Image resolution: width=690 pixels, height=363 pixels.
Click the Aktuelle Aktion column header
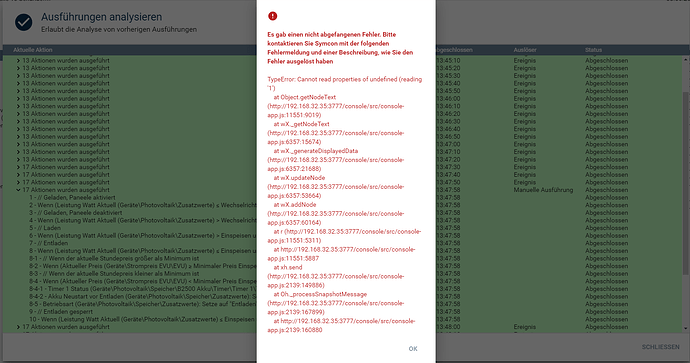pyautogui.click(x=33, y=50)
